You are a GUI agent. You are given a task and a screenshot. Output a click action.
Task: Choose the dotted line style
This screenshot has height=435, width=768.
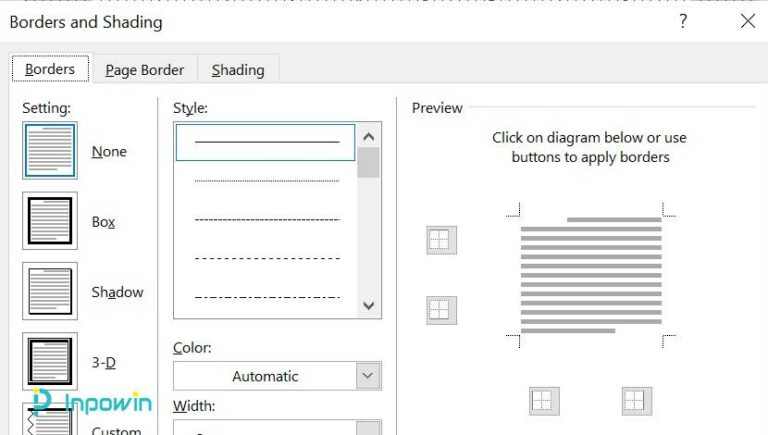tap(266, 181)
